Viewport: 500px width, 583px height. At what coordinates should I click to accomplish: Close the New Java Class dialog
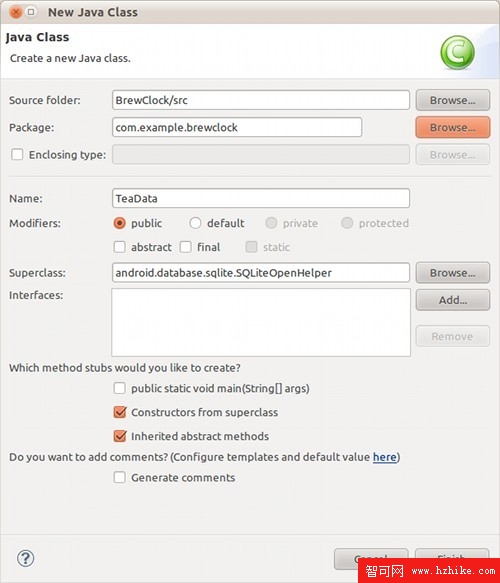click(16, 12)
